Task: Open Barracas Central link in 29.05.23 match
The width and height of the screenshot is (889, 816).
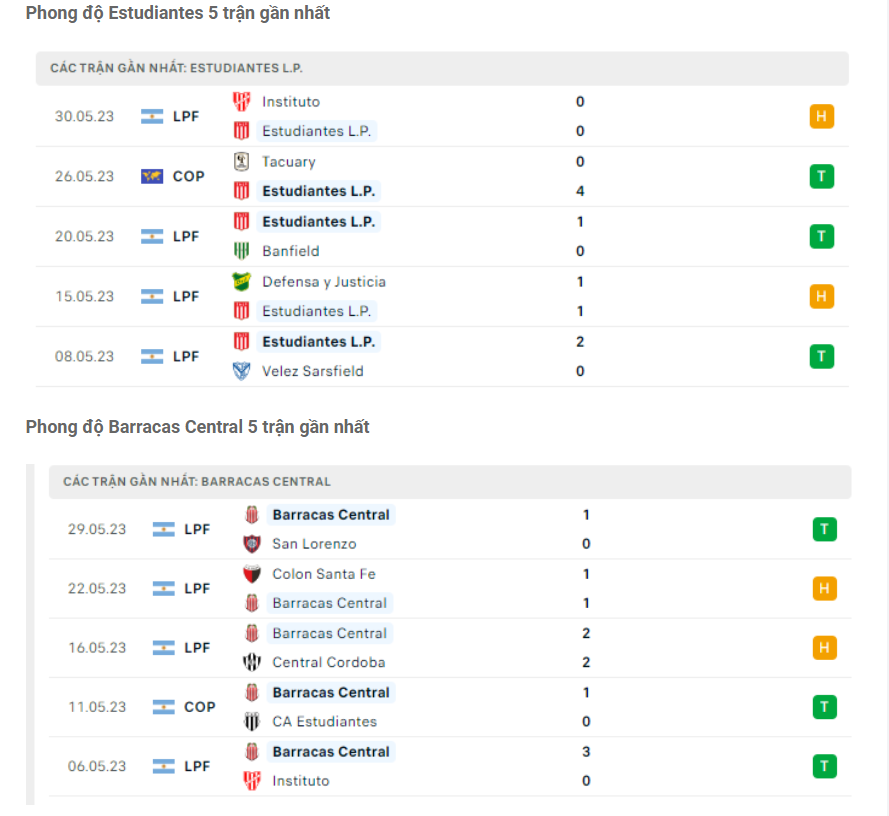Action: [331, 515]
